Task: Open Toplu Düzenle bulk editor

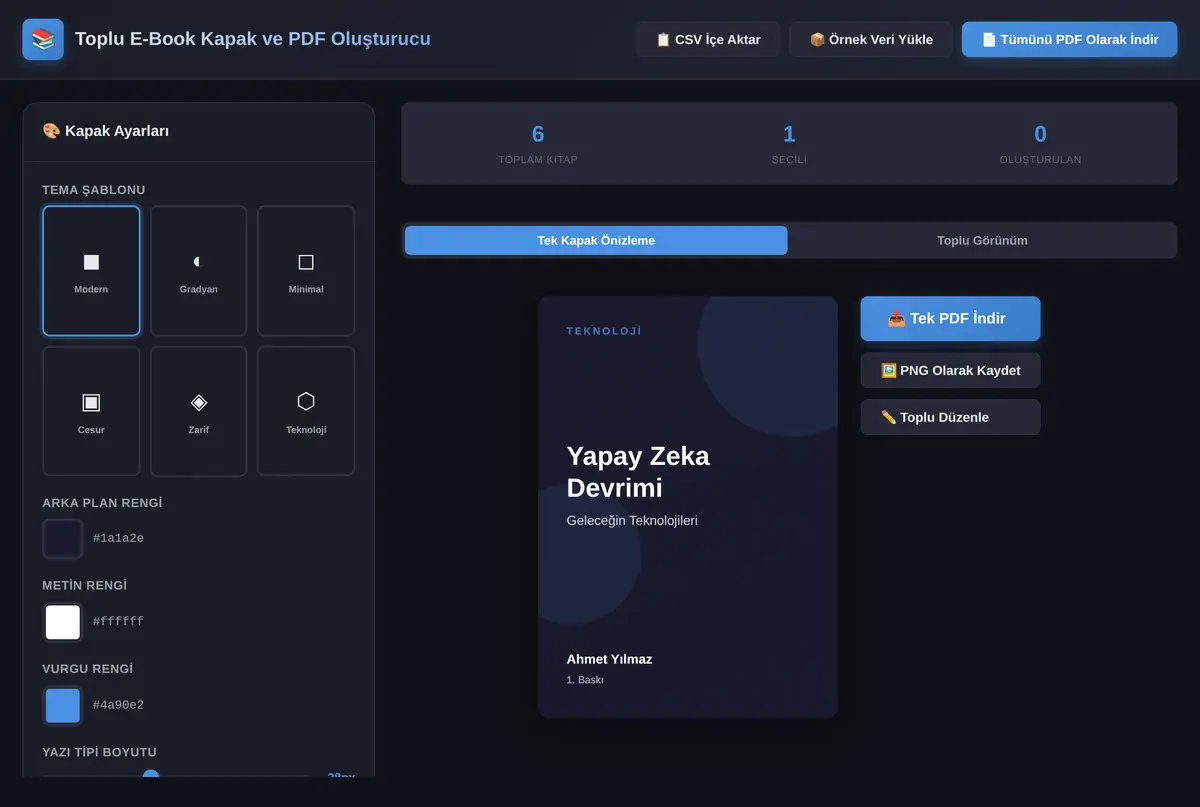Action: point(950,417)
